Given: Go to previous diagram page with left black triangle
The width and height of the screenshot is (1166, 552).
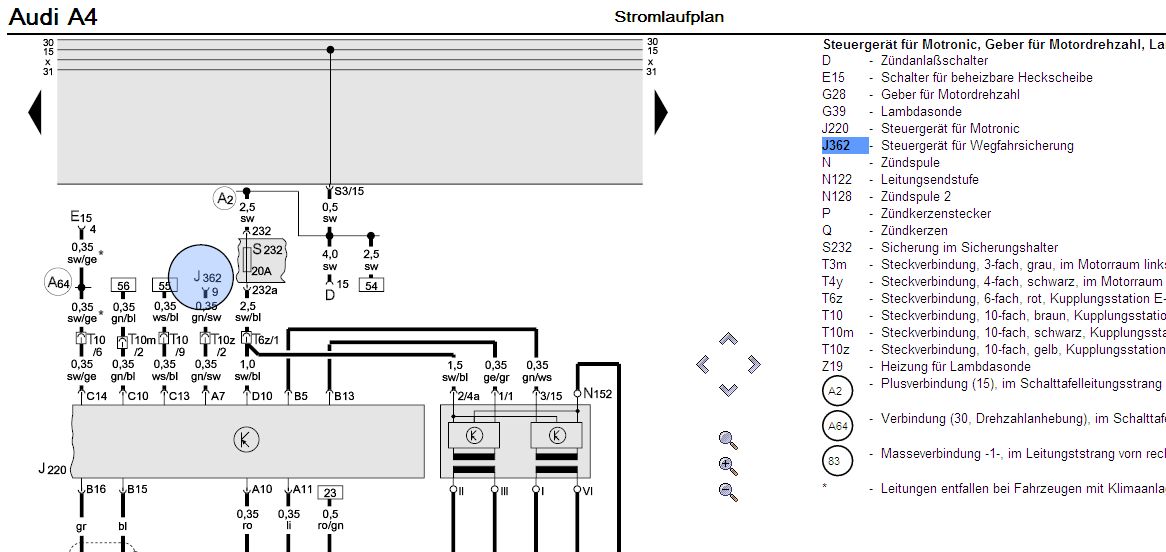Looking at the screenshot, I should coord(35,112).
